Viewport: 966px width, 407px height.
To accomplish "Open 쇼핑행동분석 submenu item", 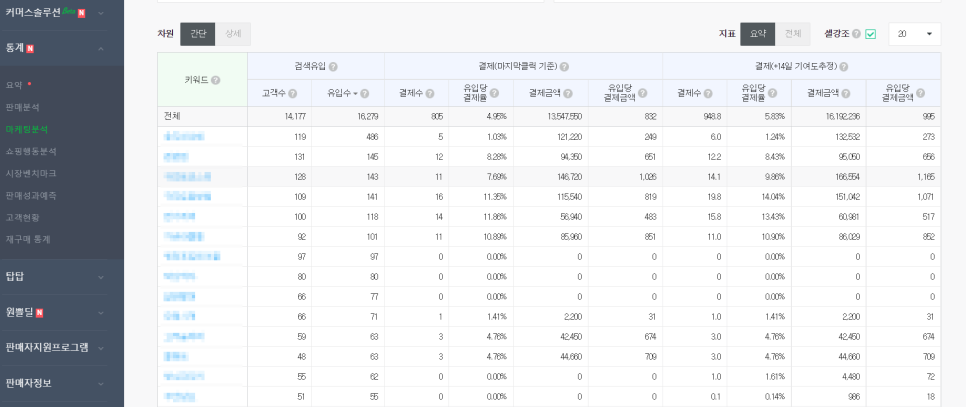I will pyautogui.click(x=31, y=151).
